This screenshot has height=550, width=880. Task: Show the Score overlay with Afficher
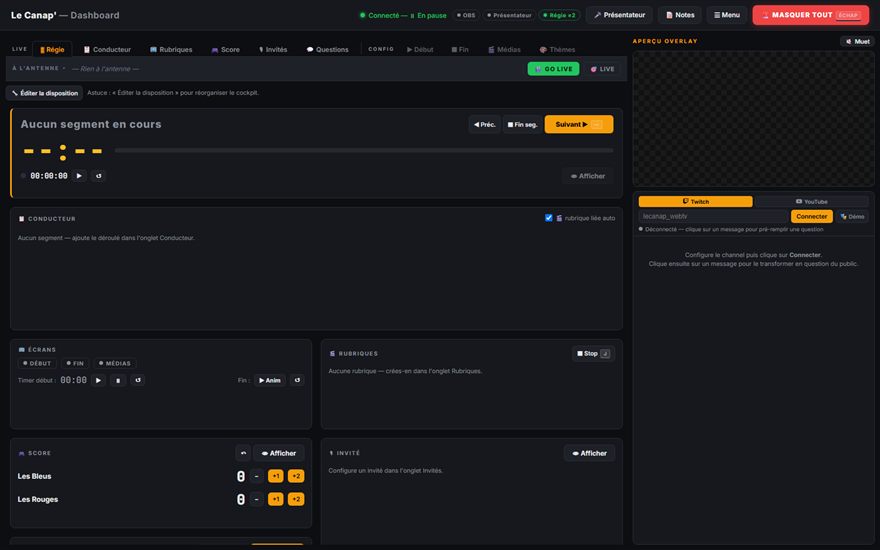coord(279,453)
